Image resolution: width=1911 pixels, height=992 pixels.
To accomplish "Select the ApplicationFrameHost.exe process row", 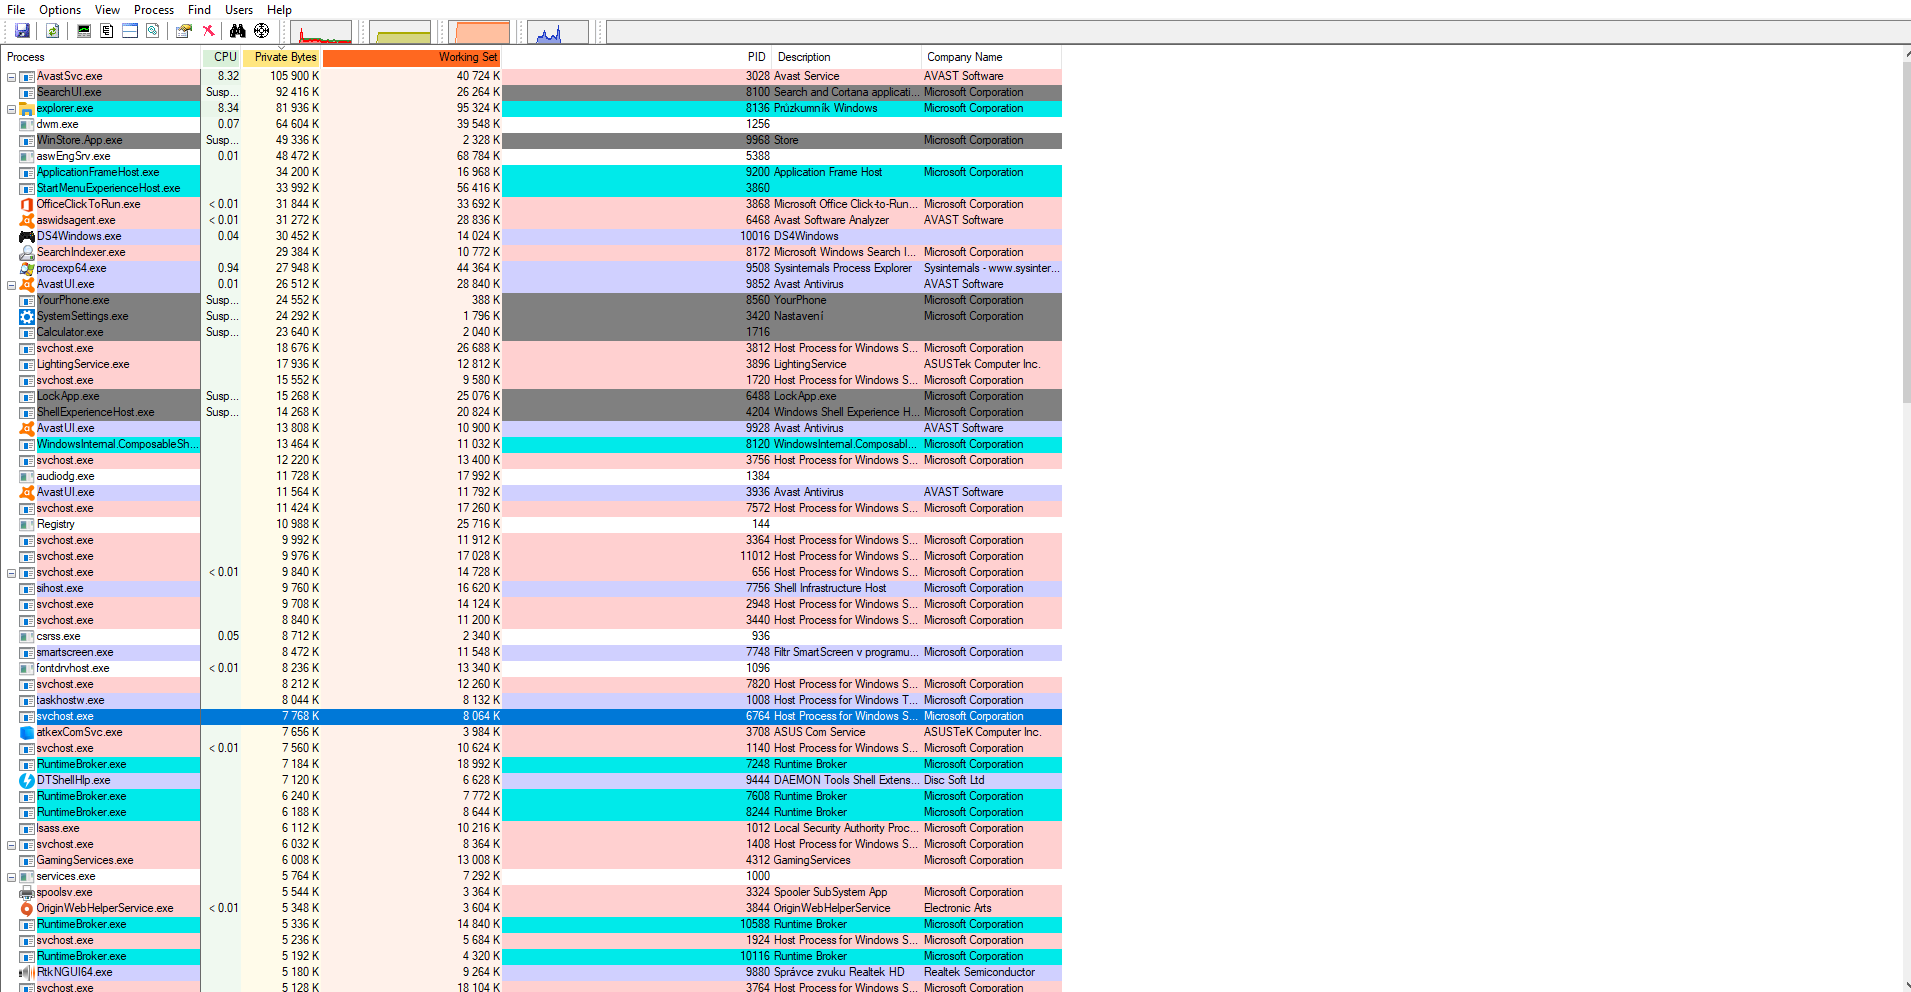I will (531, 172).
